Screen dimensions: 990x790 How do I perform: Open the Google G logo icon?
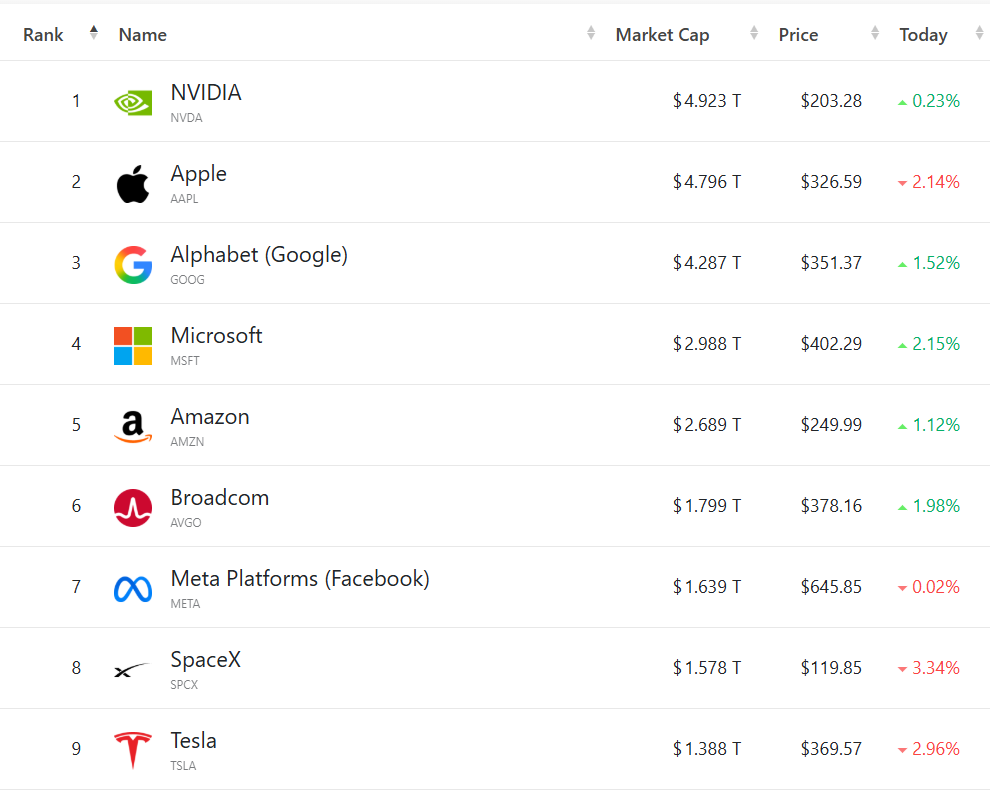coord(133,265)
